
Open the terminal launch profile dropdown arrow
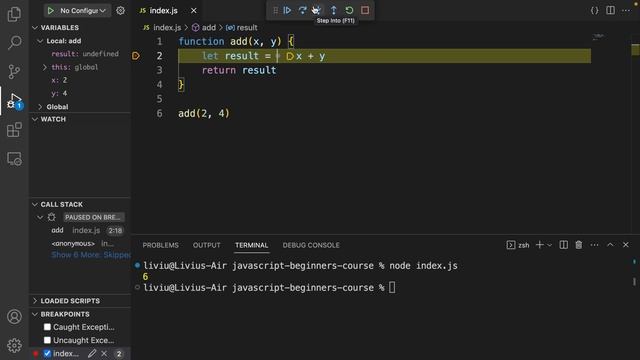point(549,245)
